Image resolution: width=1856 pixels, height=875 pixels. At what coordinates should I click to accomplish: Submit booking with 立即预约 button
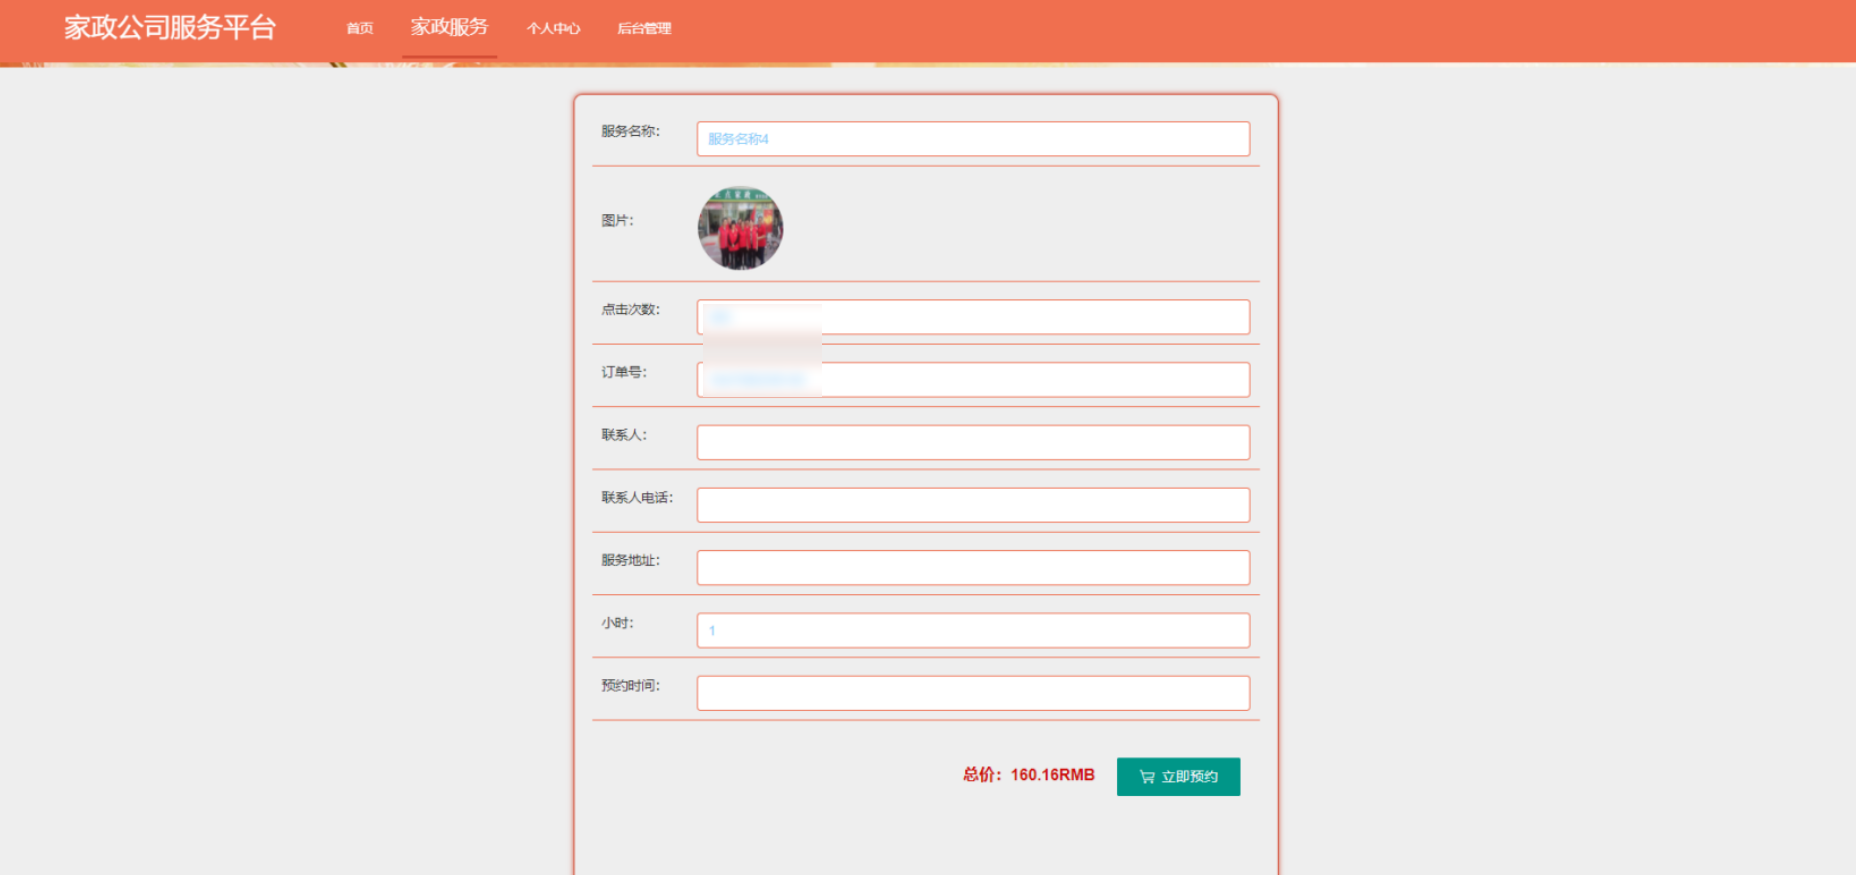[x=1178, y=777]
